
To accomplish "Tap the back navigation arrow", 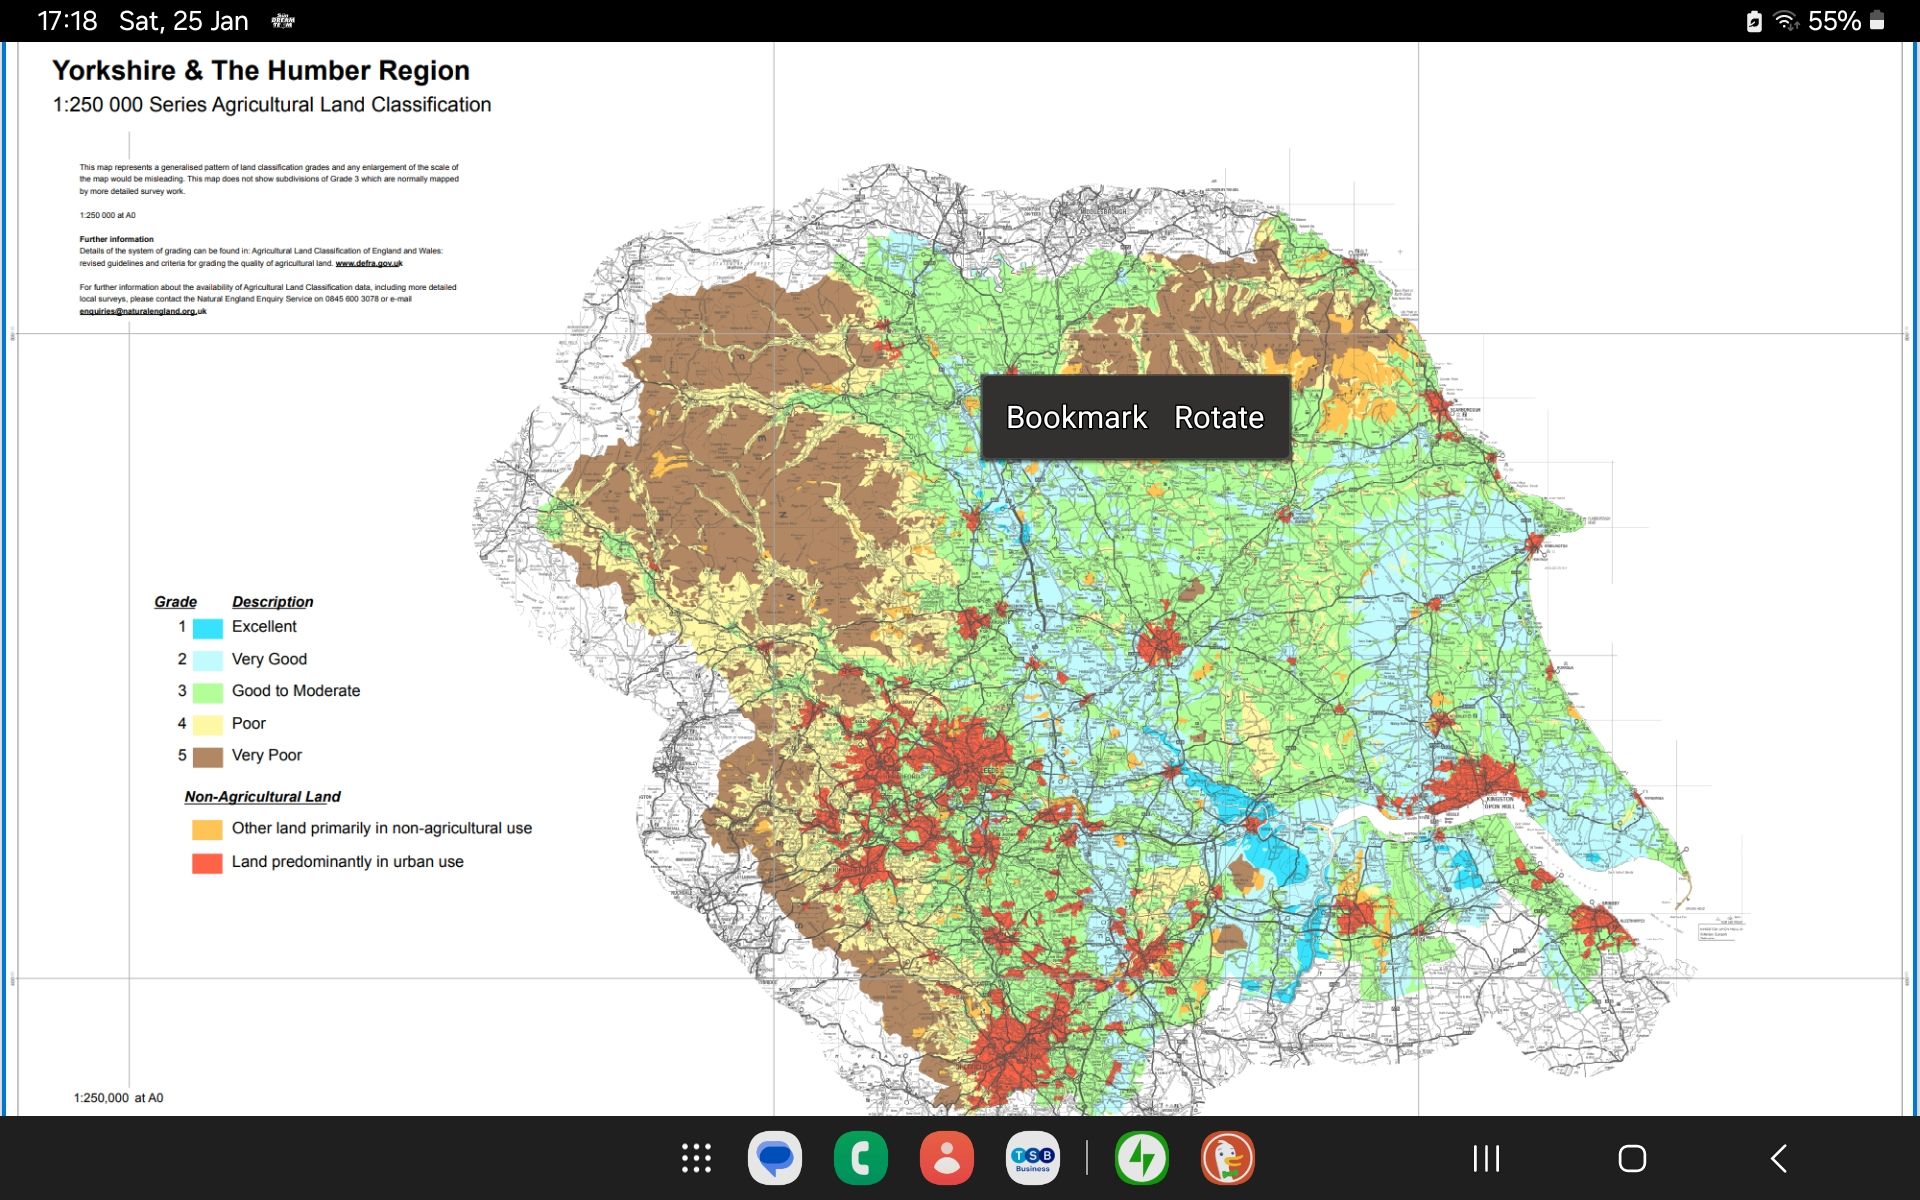I will point(1778,1158).
